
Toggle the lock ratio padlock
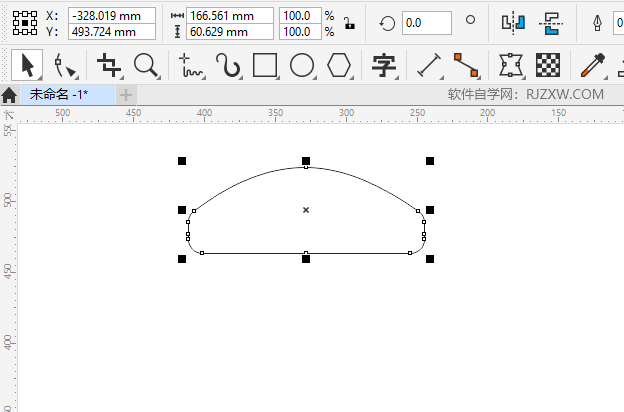(x=349, y=23)
